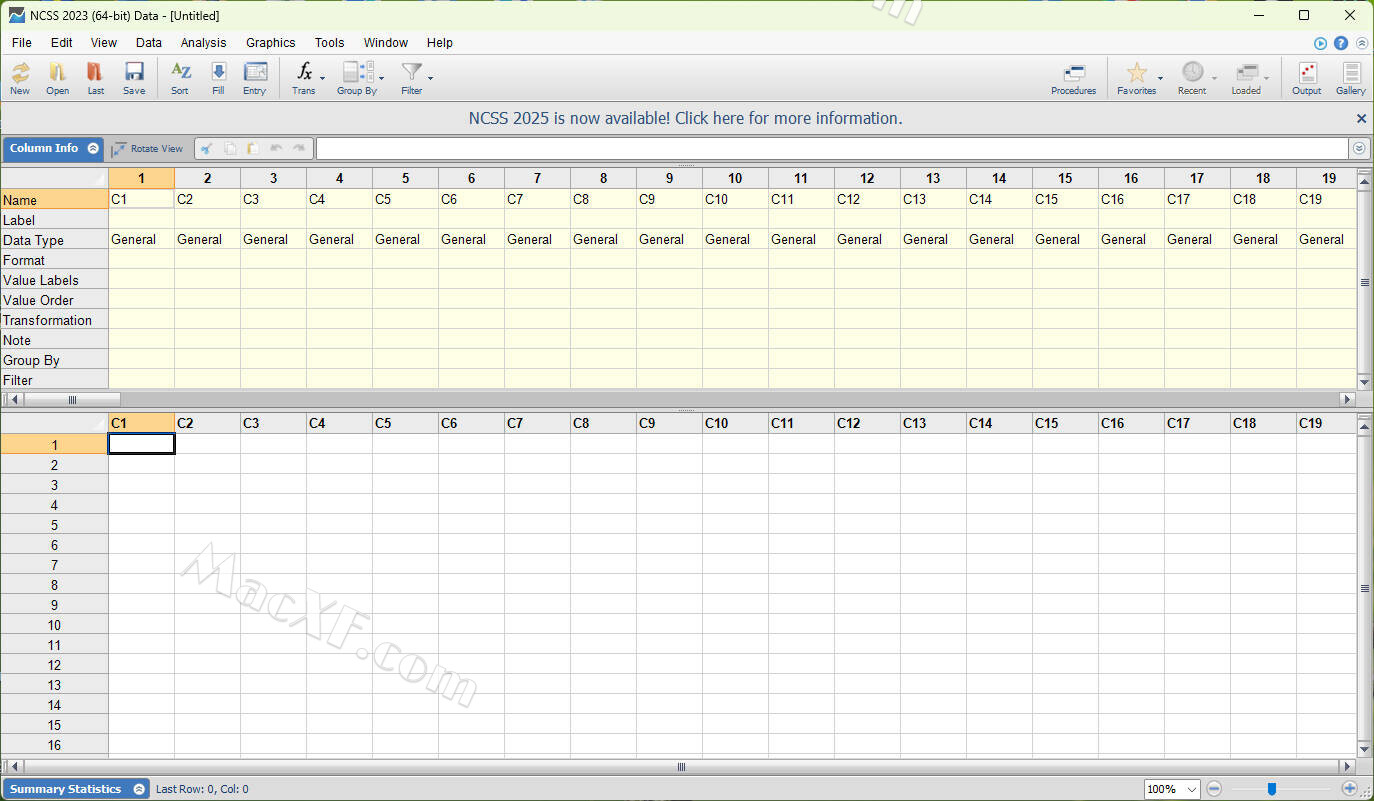Click the undo arrow icon

coord(276,148)
